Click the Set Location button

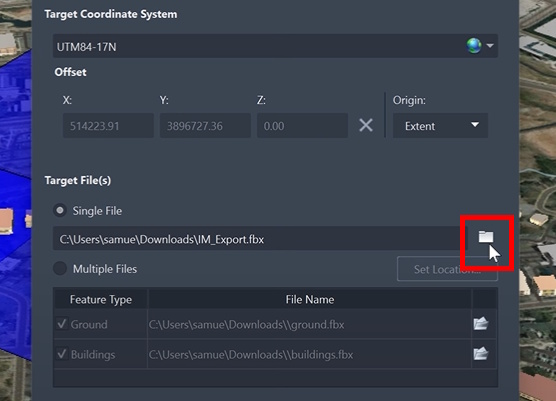click(x=447, y=269)
